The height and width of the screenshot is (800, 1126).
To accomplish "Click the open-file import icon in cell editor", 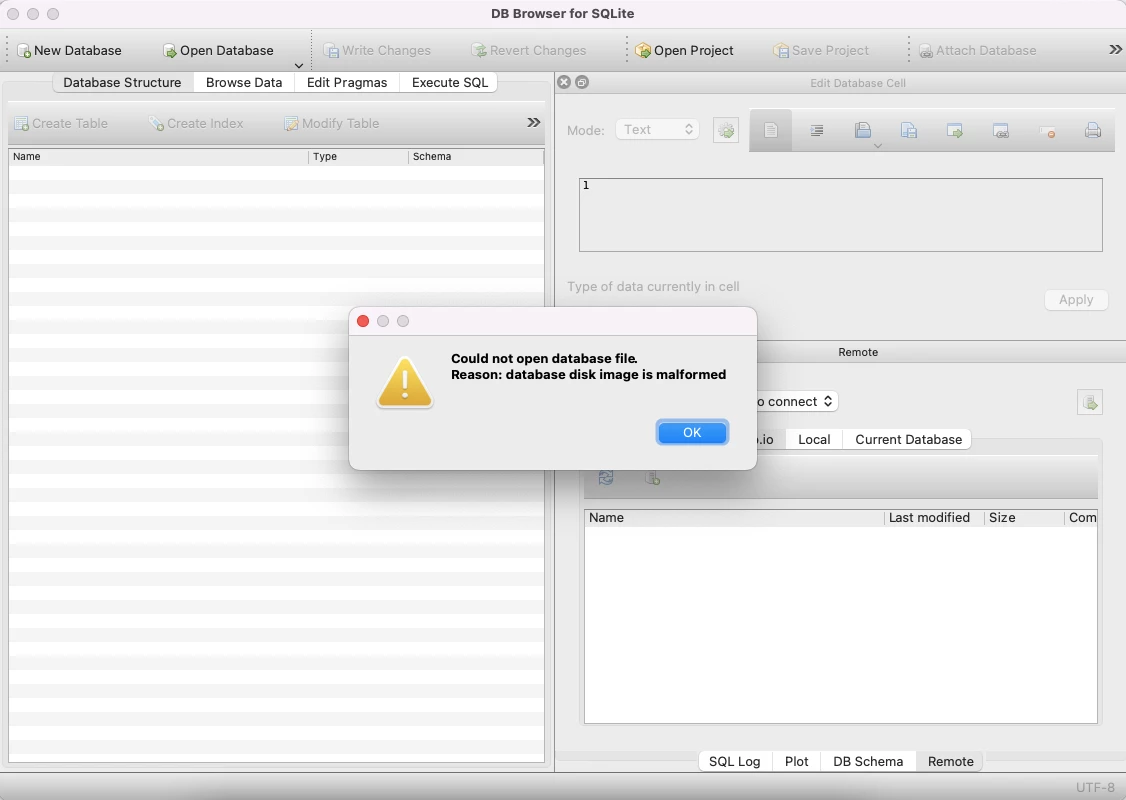I will [x=862, y=130].
